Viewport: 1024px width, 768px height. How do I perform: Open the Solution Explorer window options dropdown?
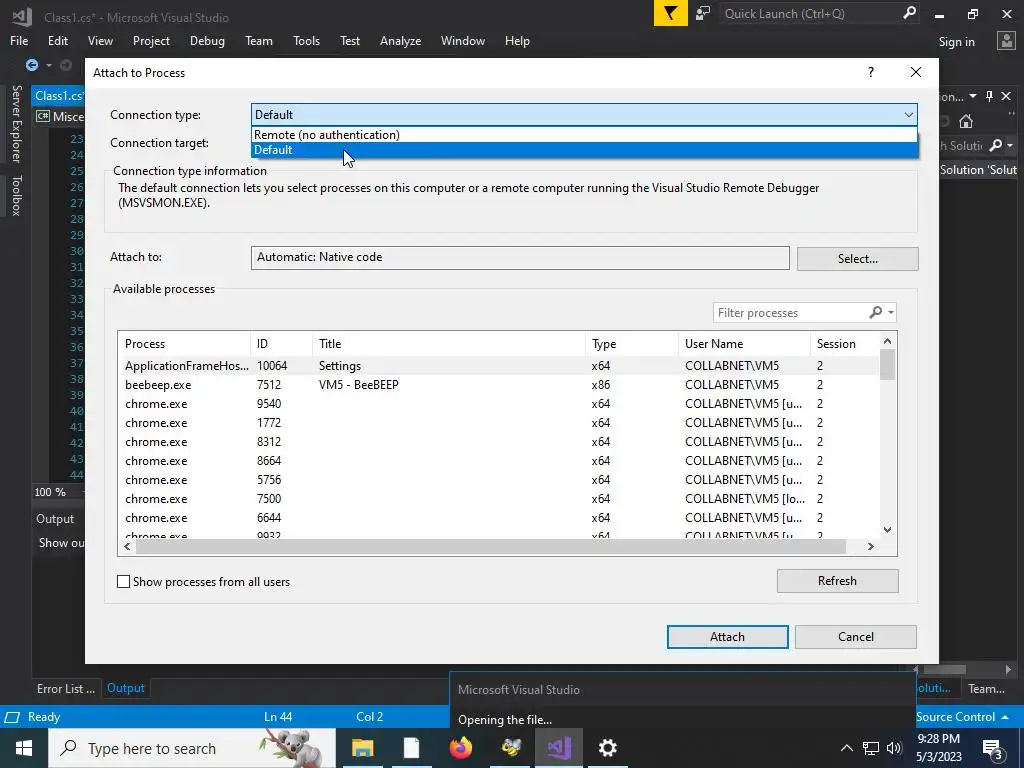coord(973,96)
